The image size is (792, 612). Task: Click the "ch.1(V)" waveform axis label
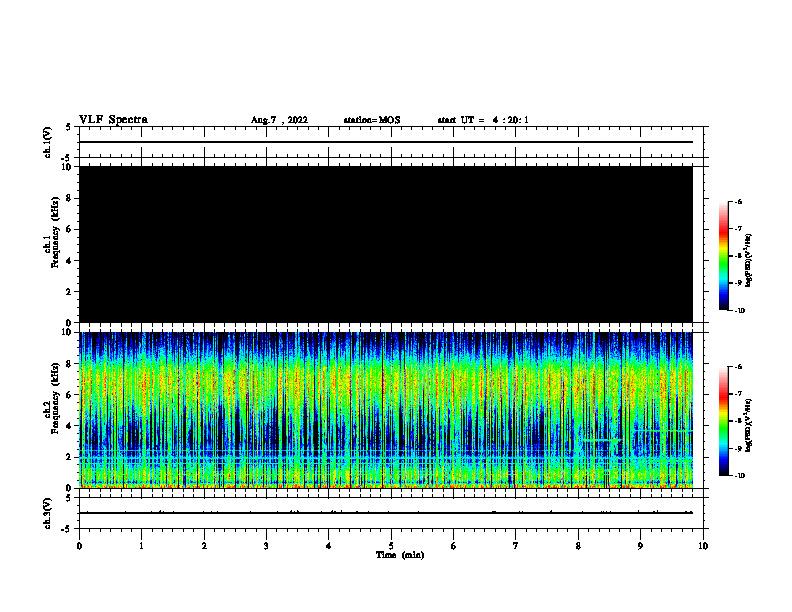click(x=48, y=142)
